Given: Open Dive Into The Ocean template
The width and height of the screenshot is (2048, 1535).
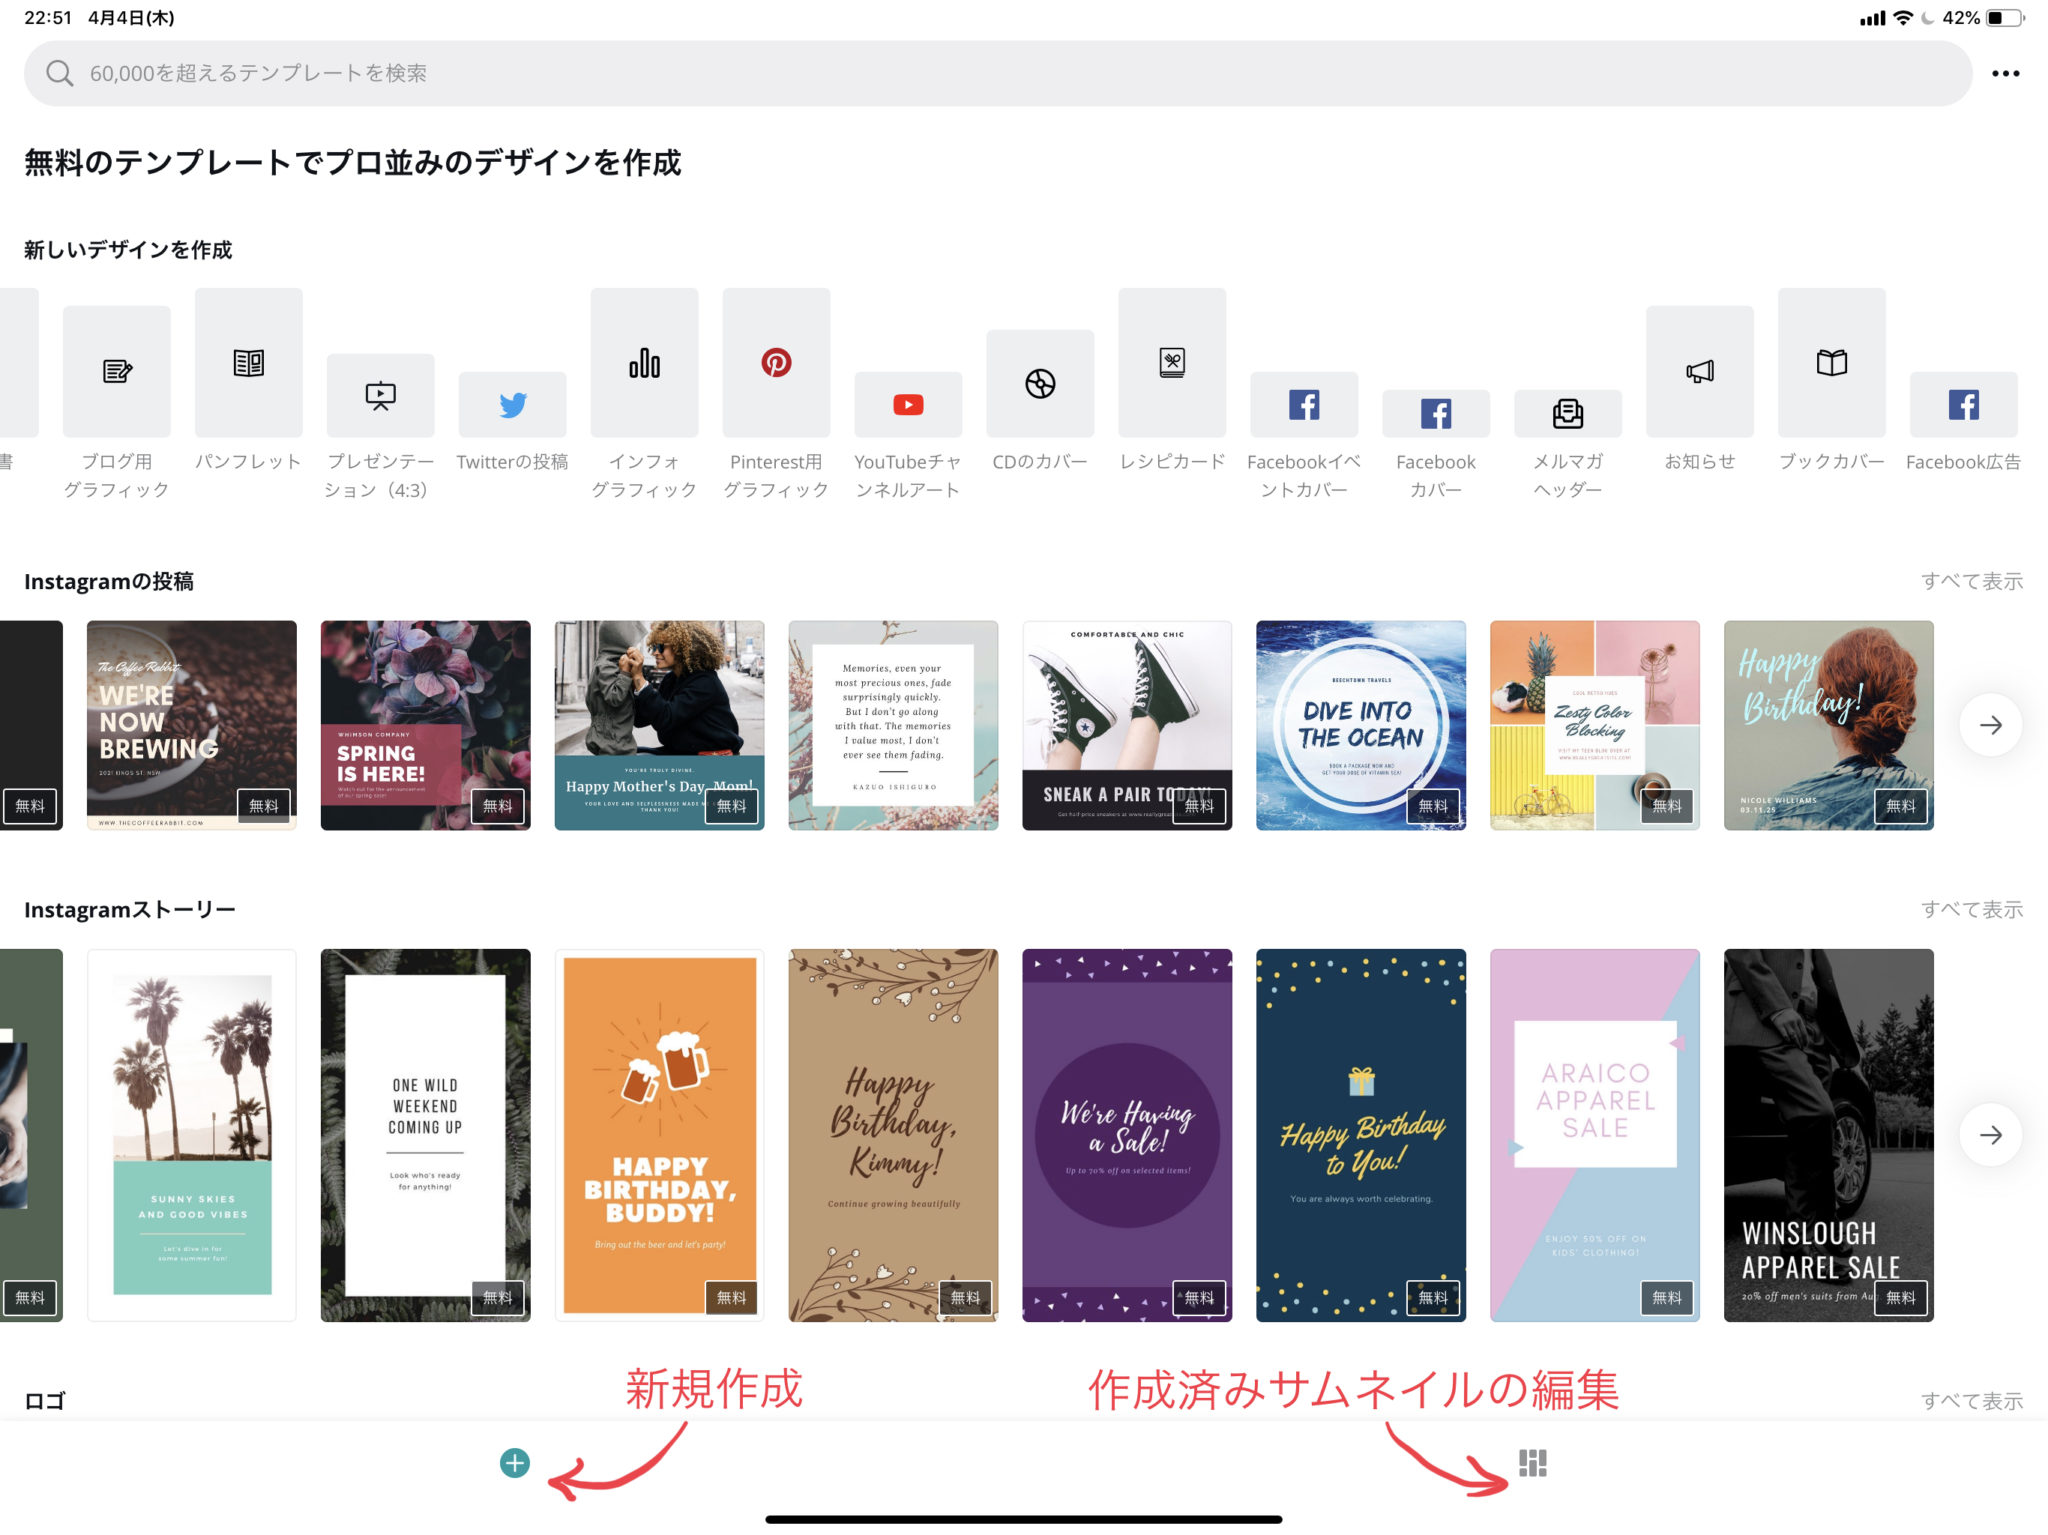Looking at the screenshot, I should click(1361, 725).
